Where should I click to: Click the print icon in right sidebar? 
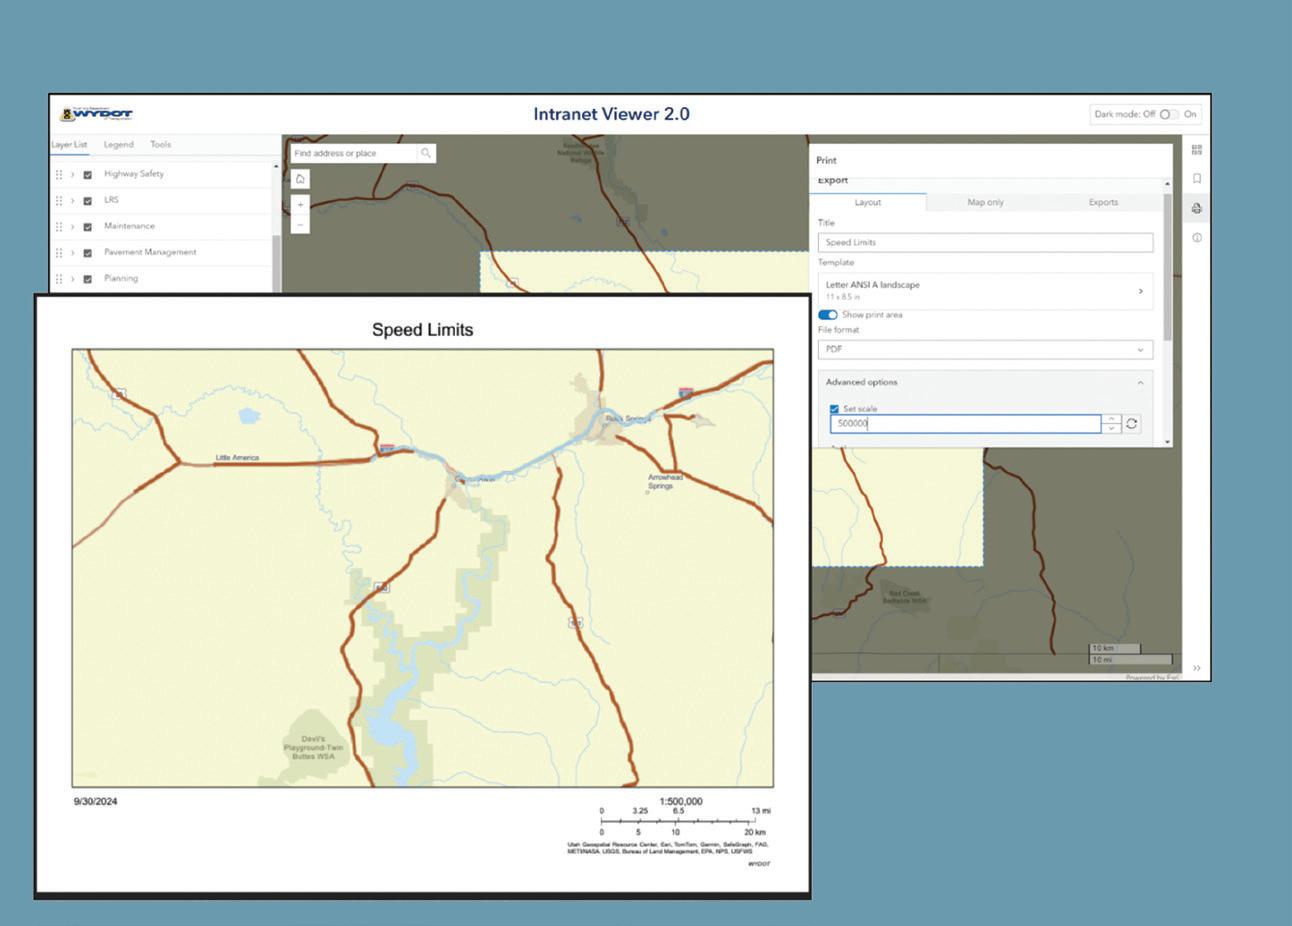point(1196,208)
